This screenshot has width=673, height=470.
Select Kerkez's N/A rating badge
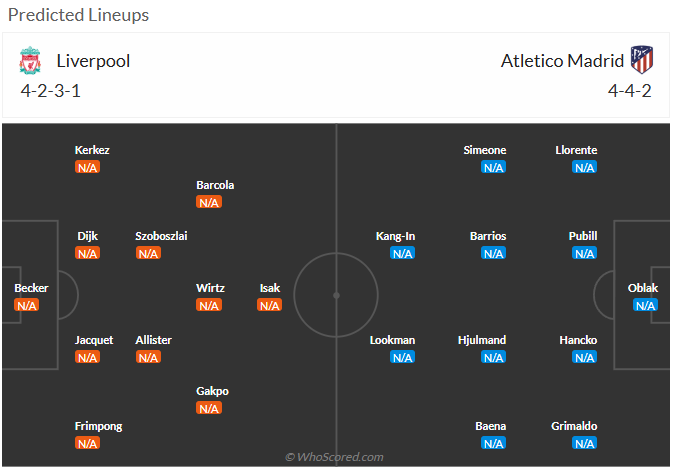88,167
